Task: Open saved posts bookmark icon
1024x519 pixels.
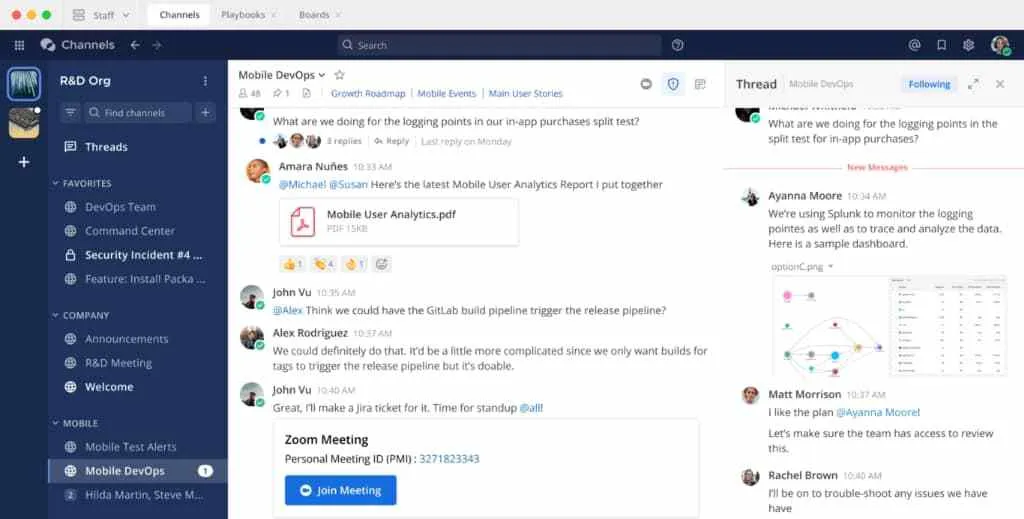Action: [941, 45]
